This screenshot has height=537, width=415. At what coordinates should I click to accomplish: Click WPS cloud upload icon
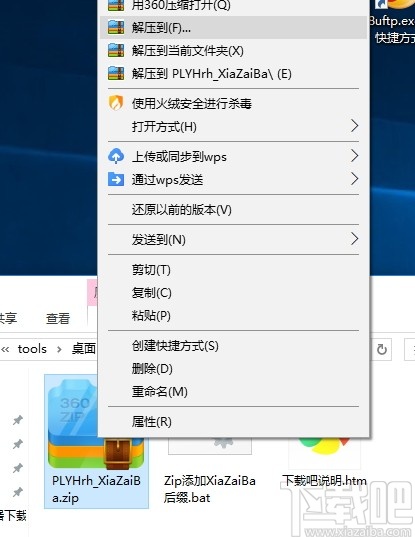[x=116, y=156]
